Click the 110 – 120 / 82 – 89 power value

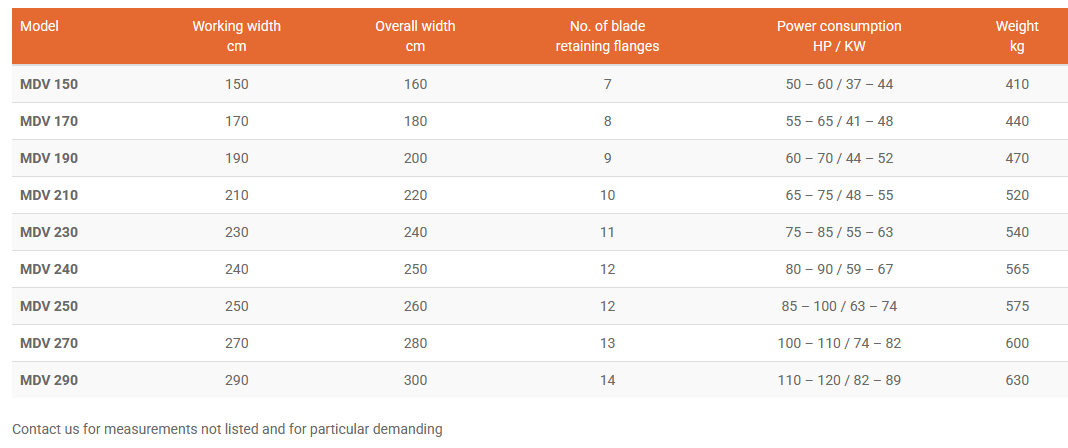[x=839, y=380]
